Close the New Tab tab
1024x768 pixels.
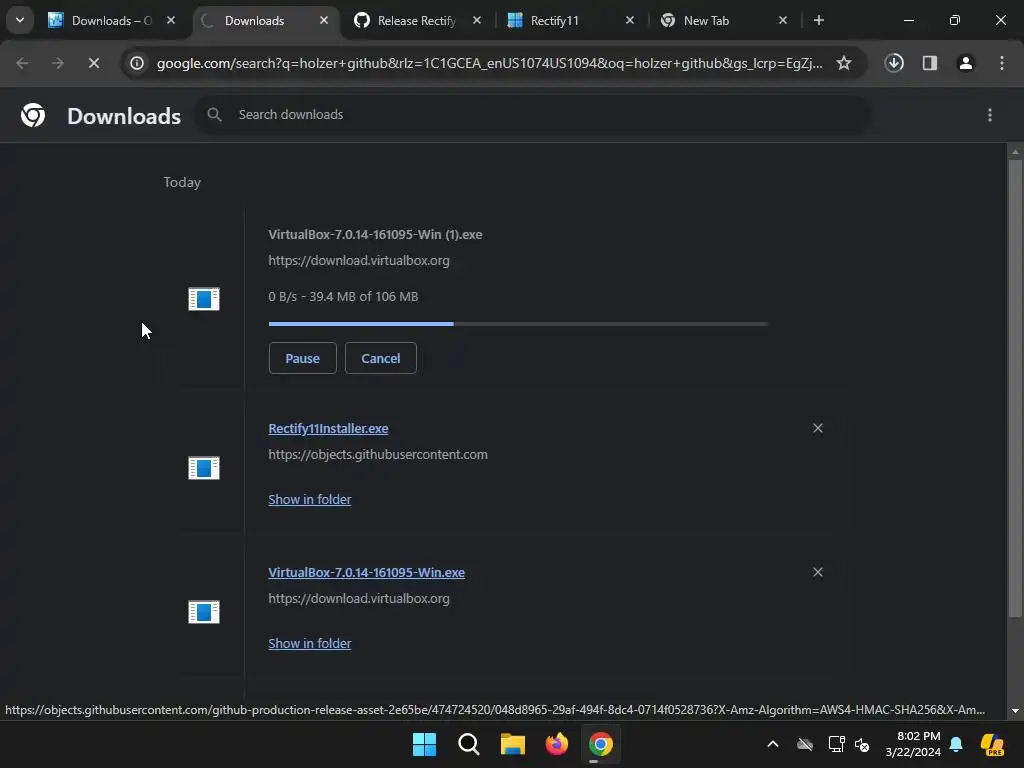783,20
